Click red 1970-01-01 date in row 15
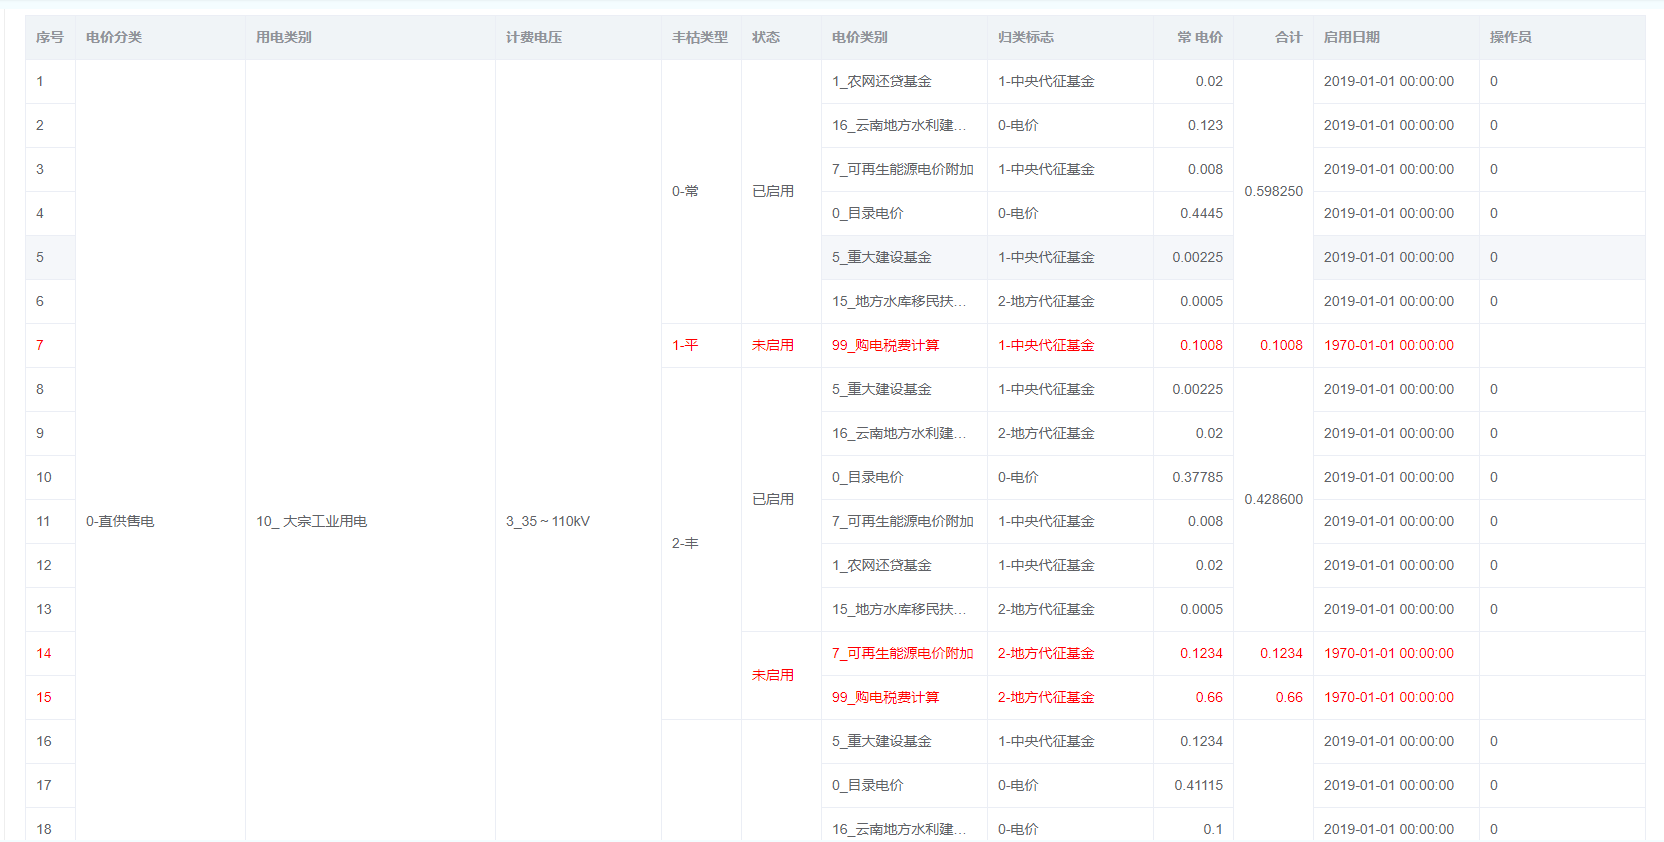1664x842 pixels. 1389,697
